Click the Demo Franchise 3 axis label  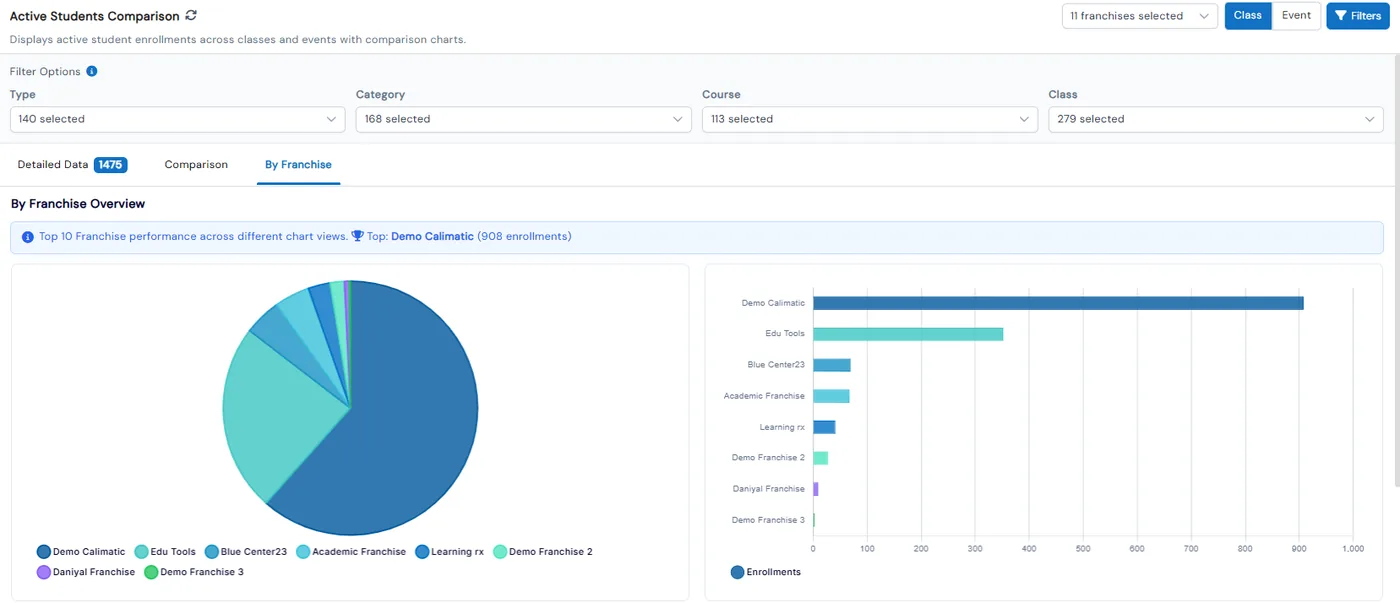(768, 520)
